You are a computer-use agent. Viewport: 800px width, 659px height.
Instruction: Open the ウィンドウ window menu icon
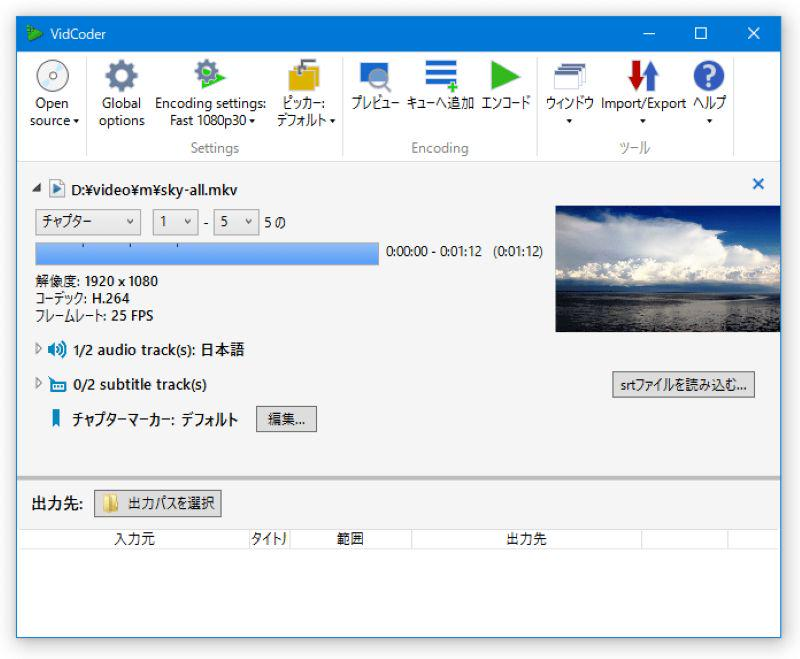tap(573, 90)
